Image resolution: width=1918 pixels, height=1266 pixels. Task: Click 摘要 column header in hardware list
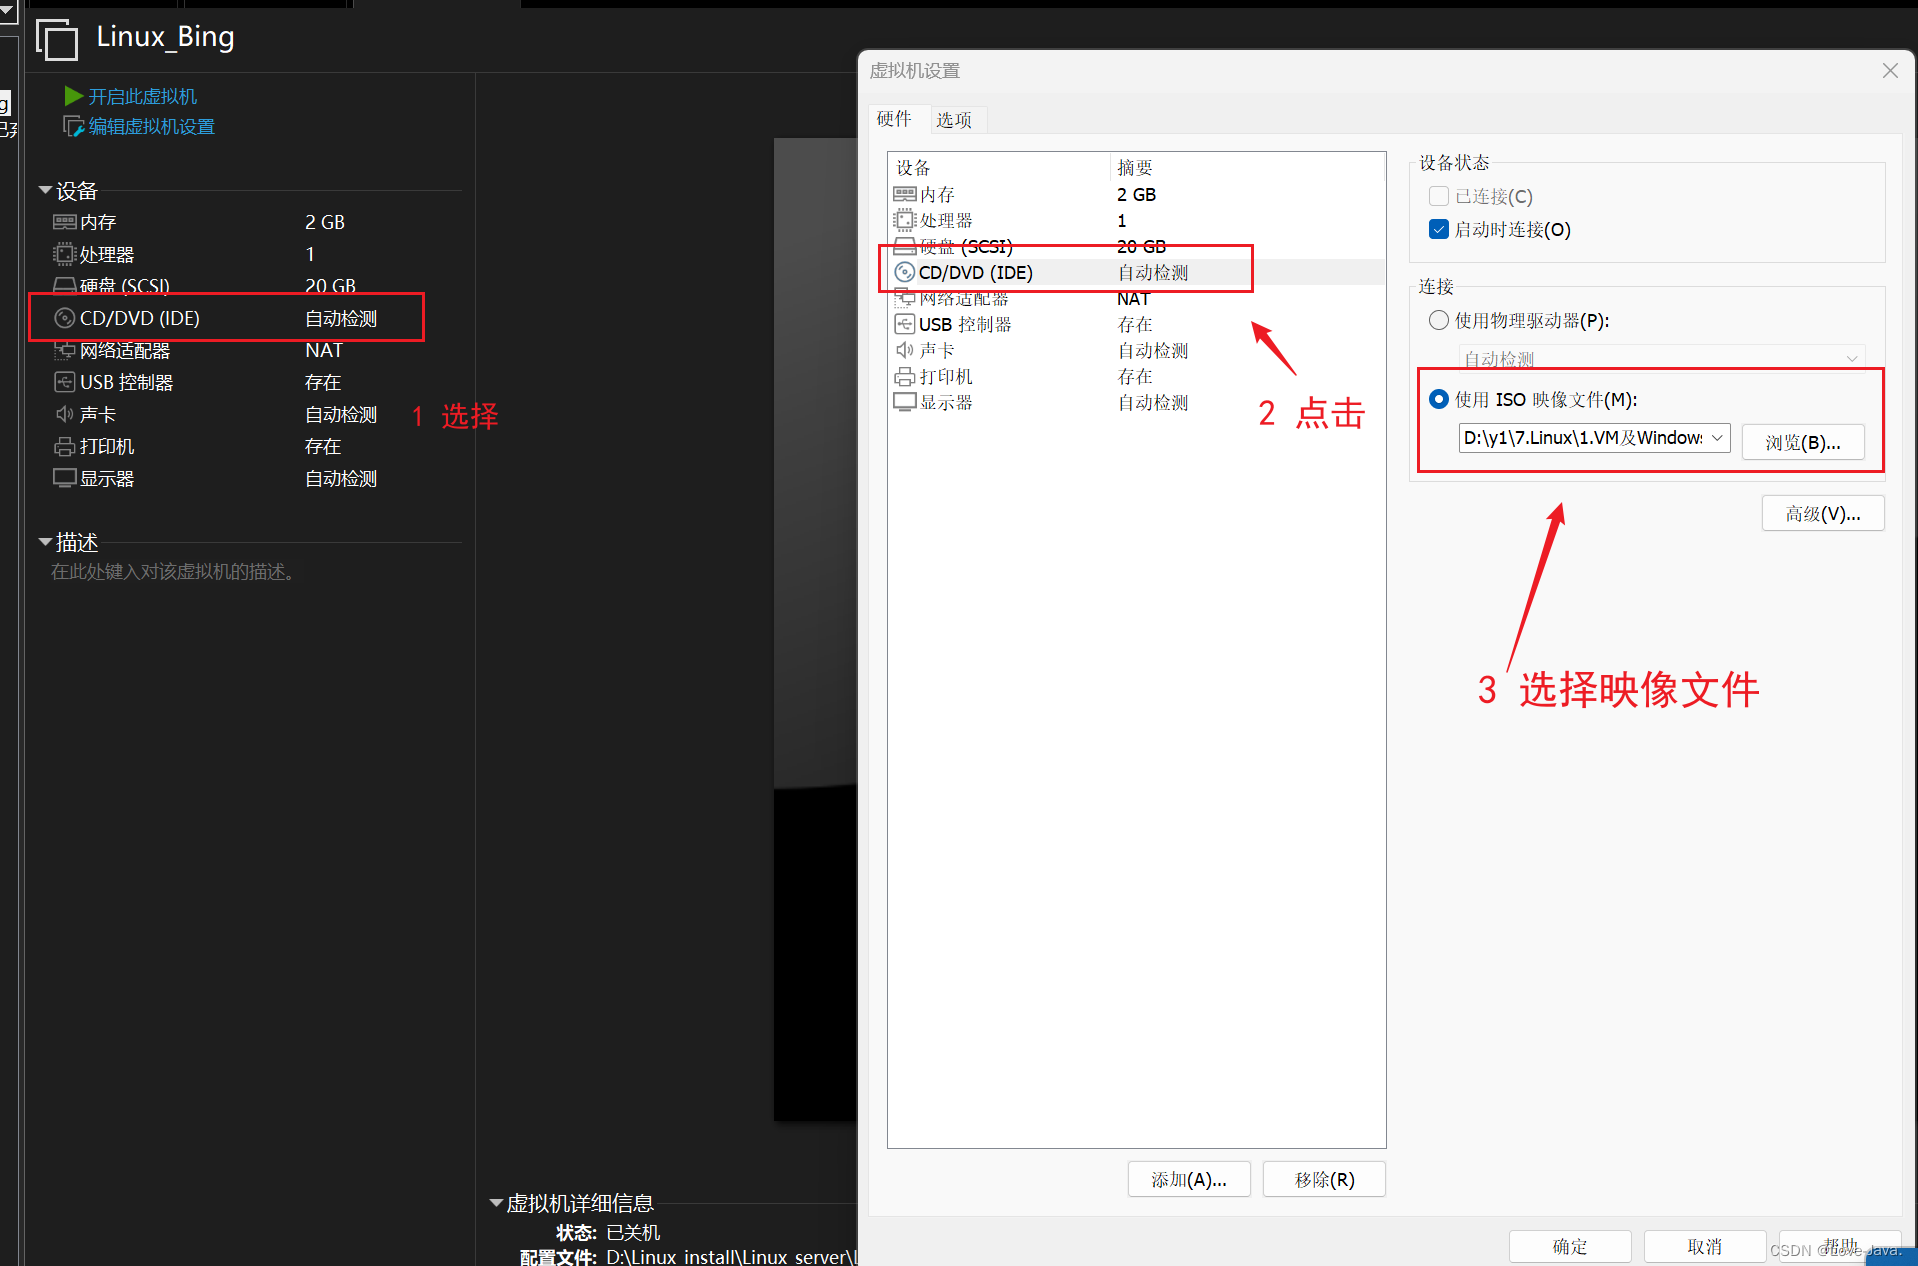(x=1247, y=167)
